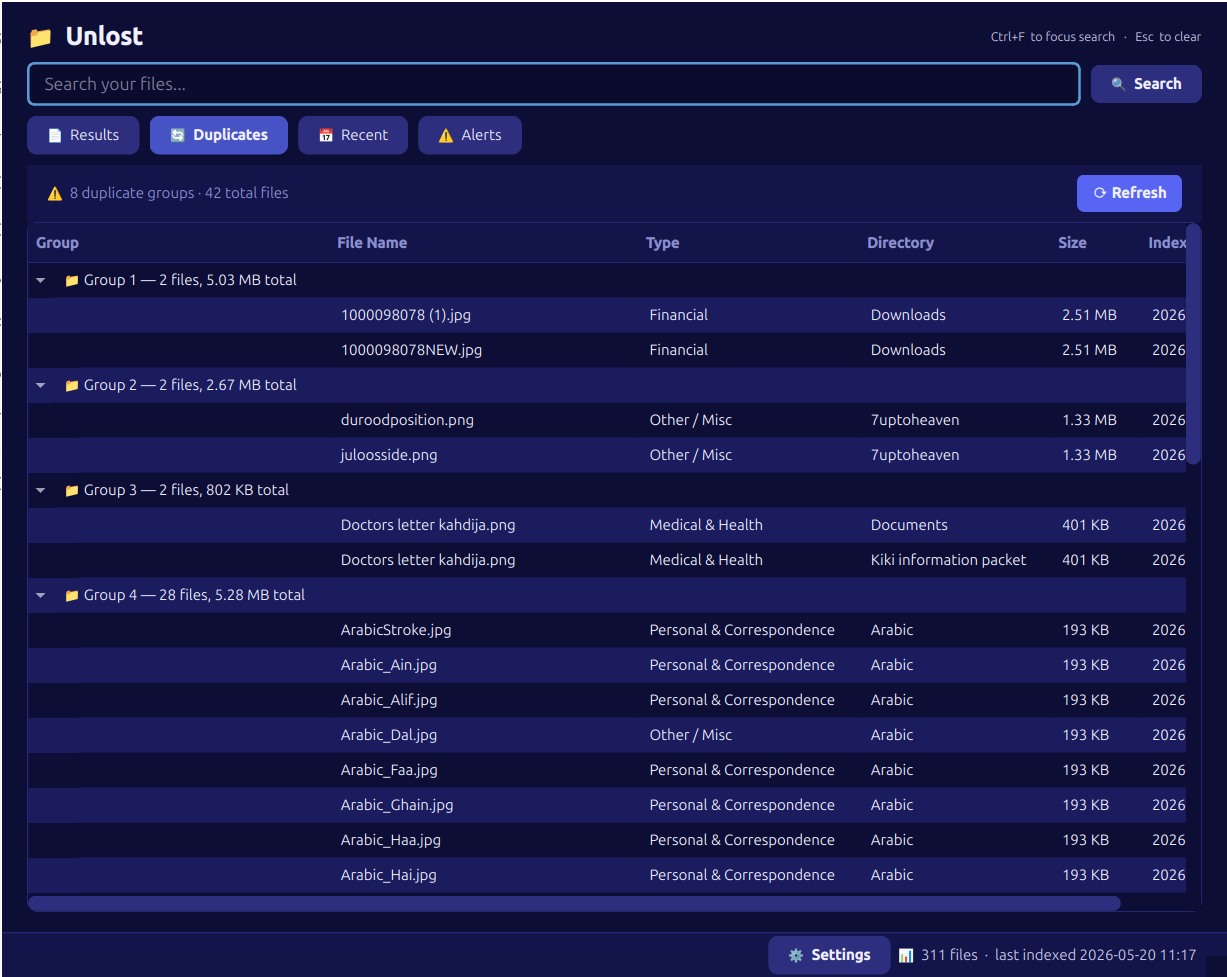
Task: Click the Esc to clear hint
Action: [x=1168, y=37]
